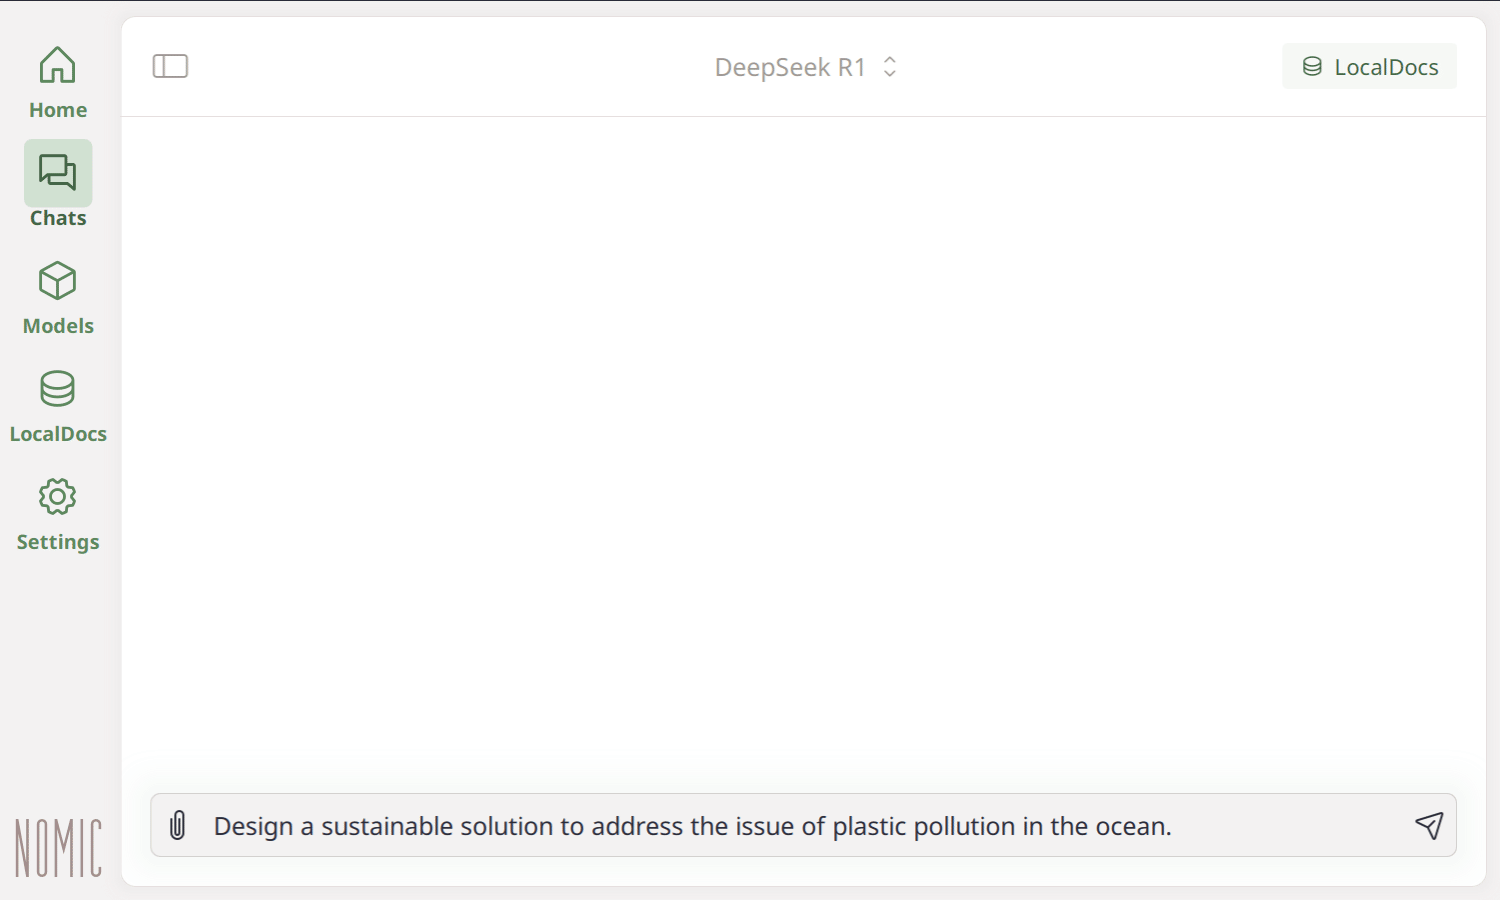Click the database icon in the top-right LocalDocs button
Screen dimensions: 1500x900
pos(1312,67)
